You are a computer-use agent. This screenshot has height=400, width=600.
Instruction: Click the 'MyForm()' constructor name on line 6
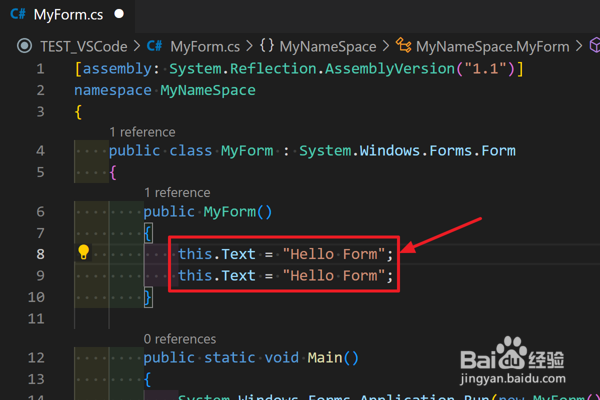(238, 212)
